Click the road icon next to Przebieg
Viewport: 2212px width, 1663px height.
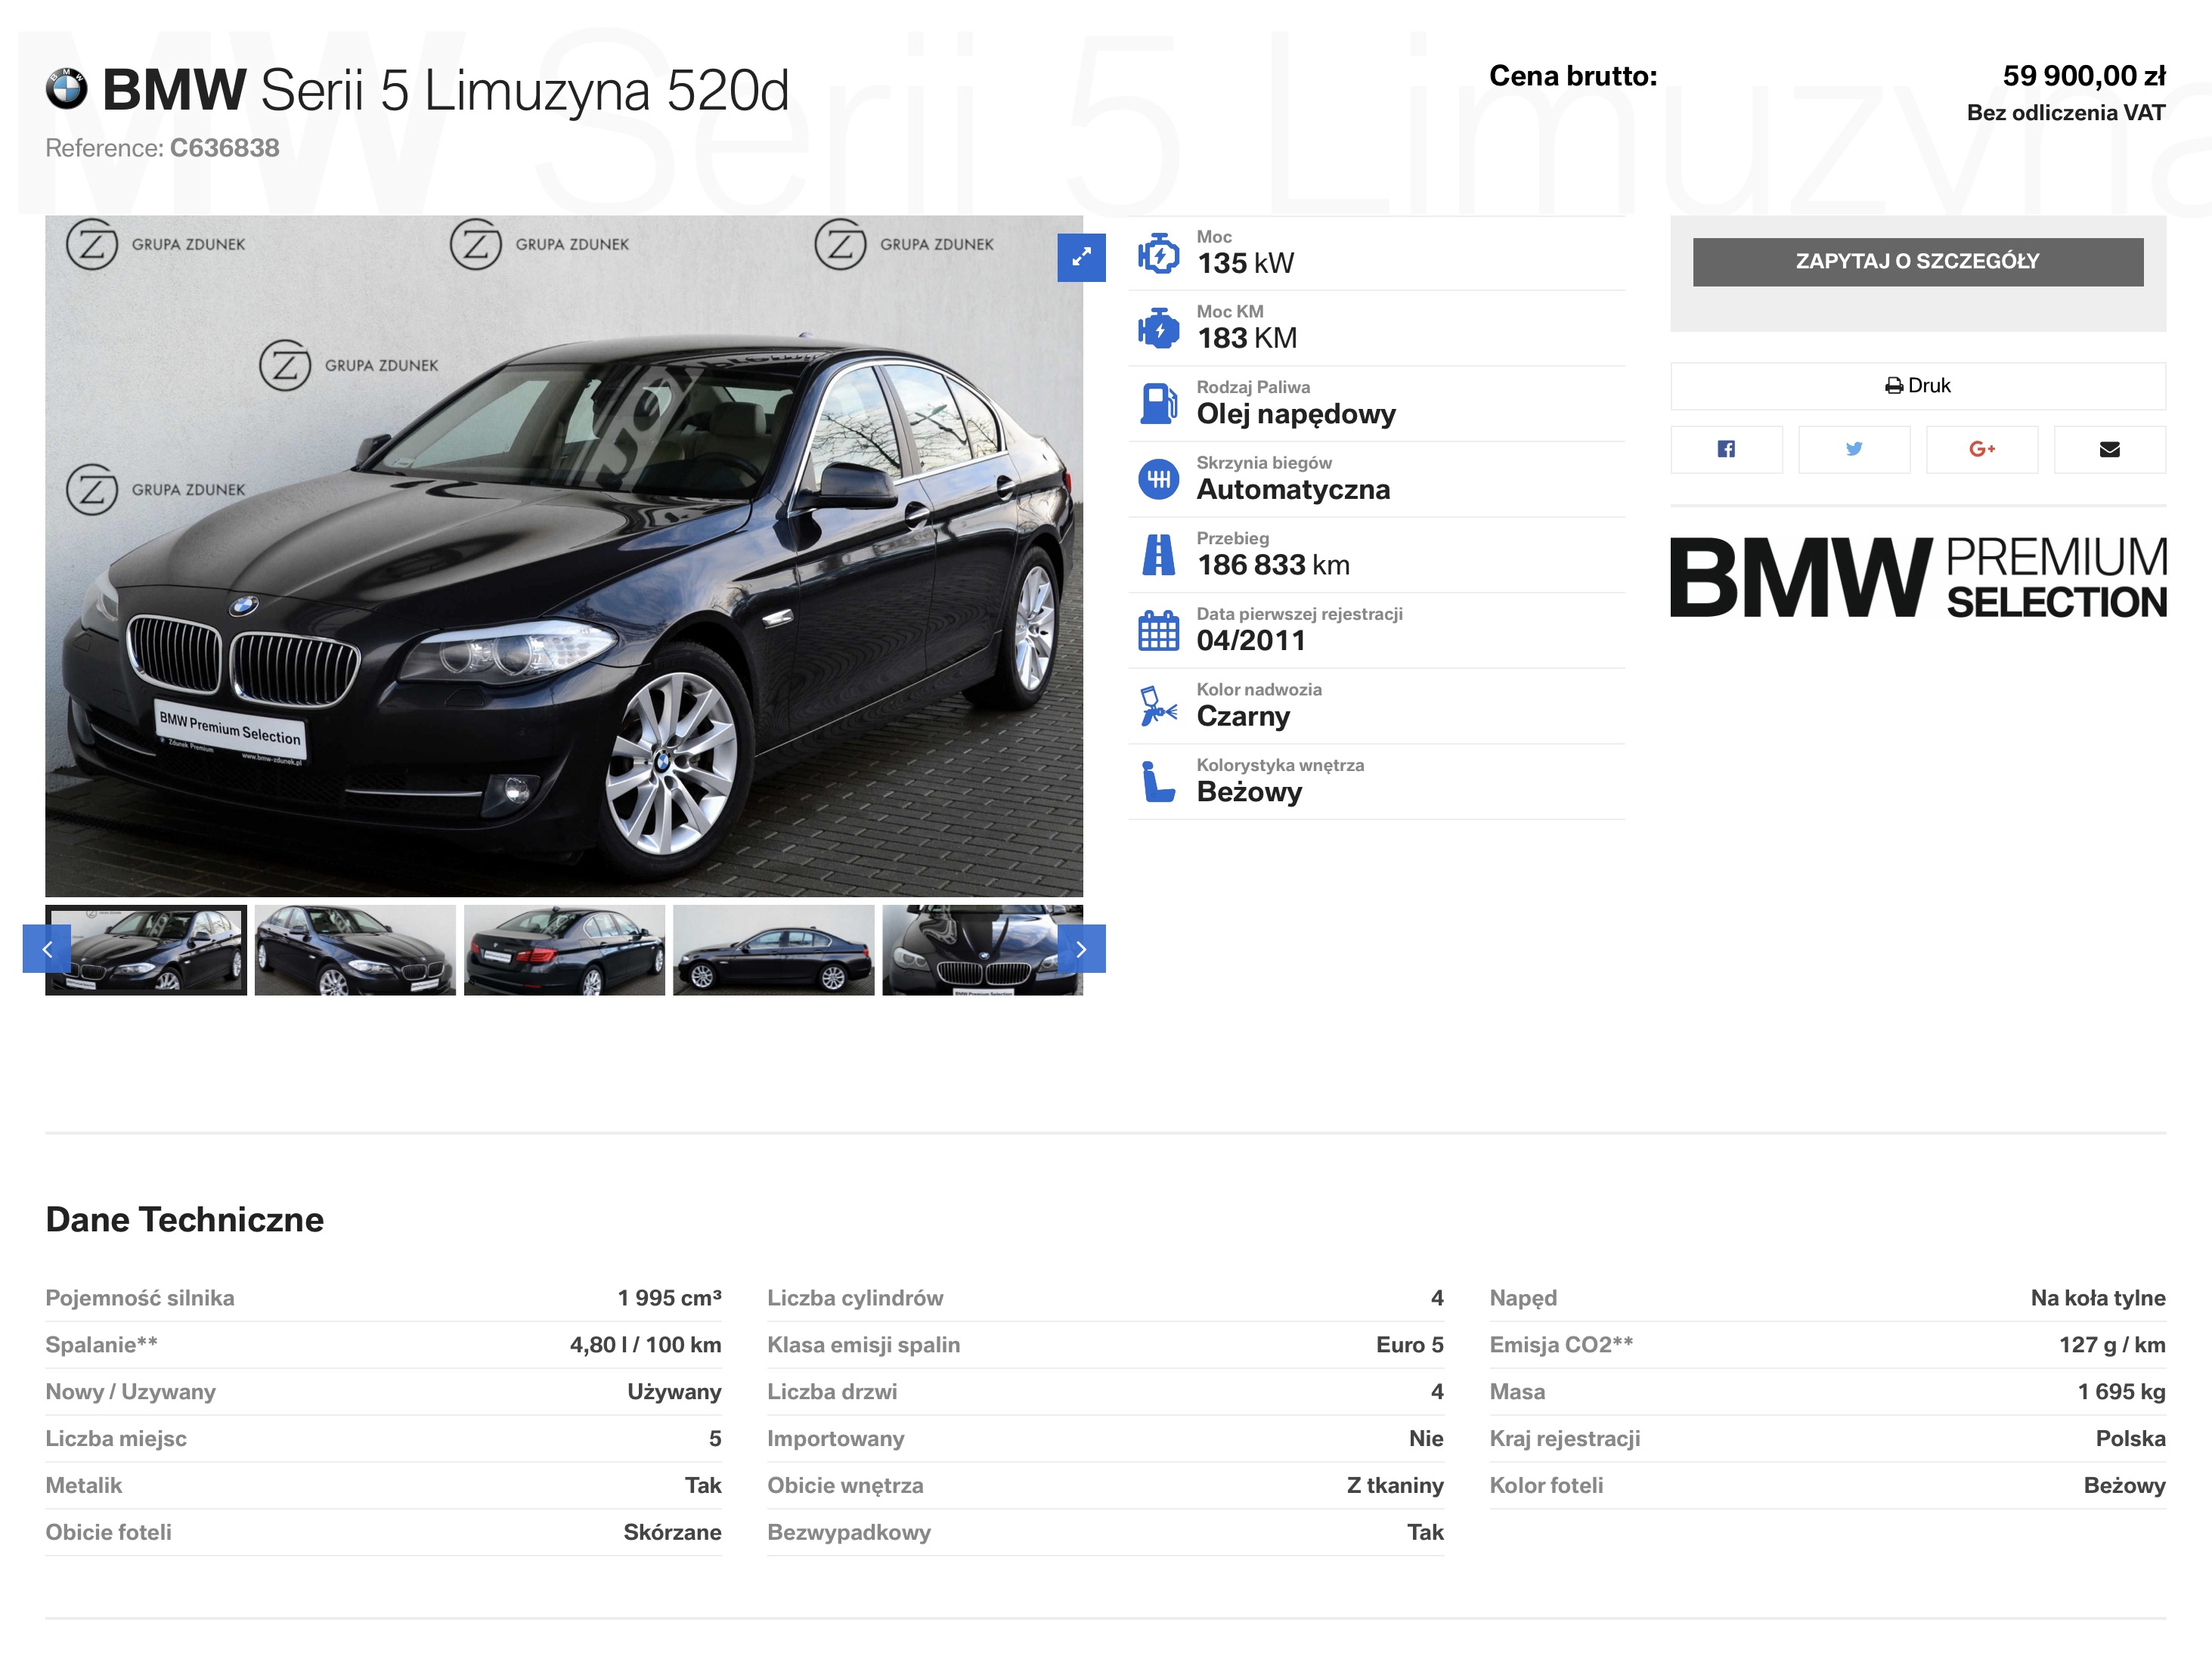pyautogui.click(x=1158, y=555)
